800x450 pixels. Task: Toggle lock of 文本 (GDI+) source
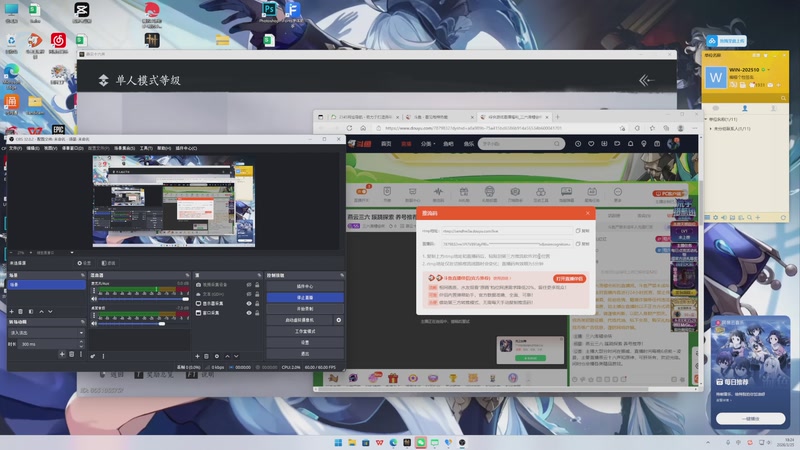coord(257,294)
